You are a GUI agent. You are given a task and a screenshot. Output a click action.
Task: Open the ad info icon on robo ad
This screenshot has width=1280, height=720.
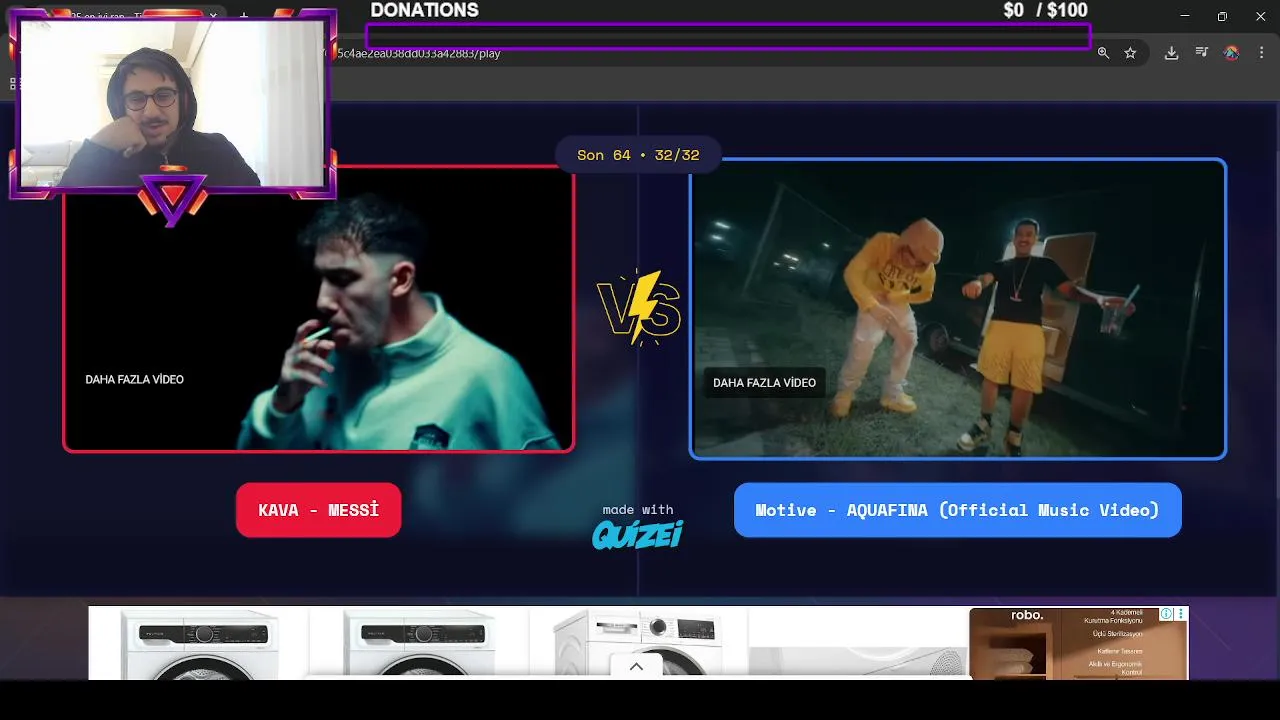pyautogui.click(x=1166, y=614)
